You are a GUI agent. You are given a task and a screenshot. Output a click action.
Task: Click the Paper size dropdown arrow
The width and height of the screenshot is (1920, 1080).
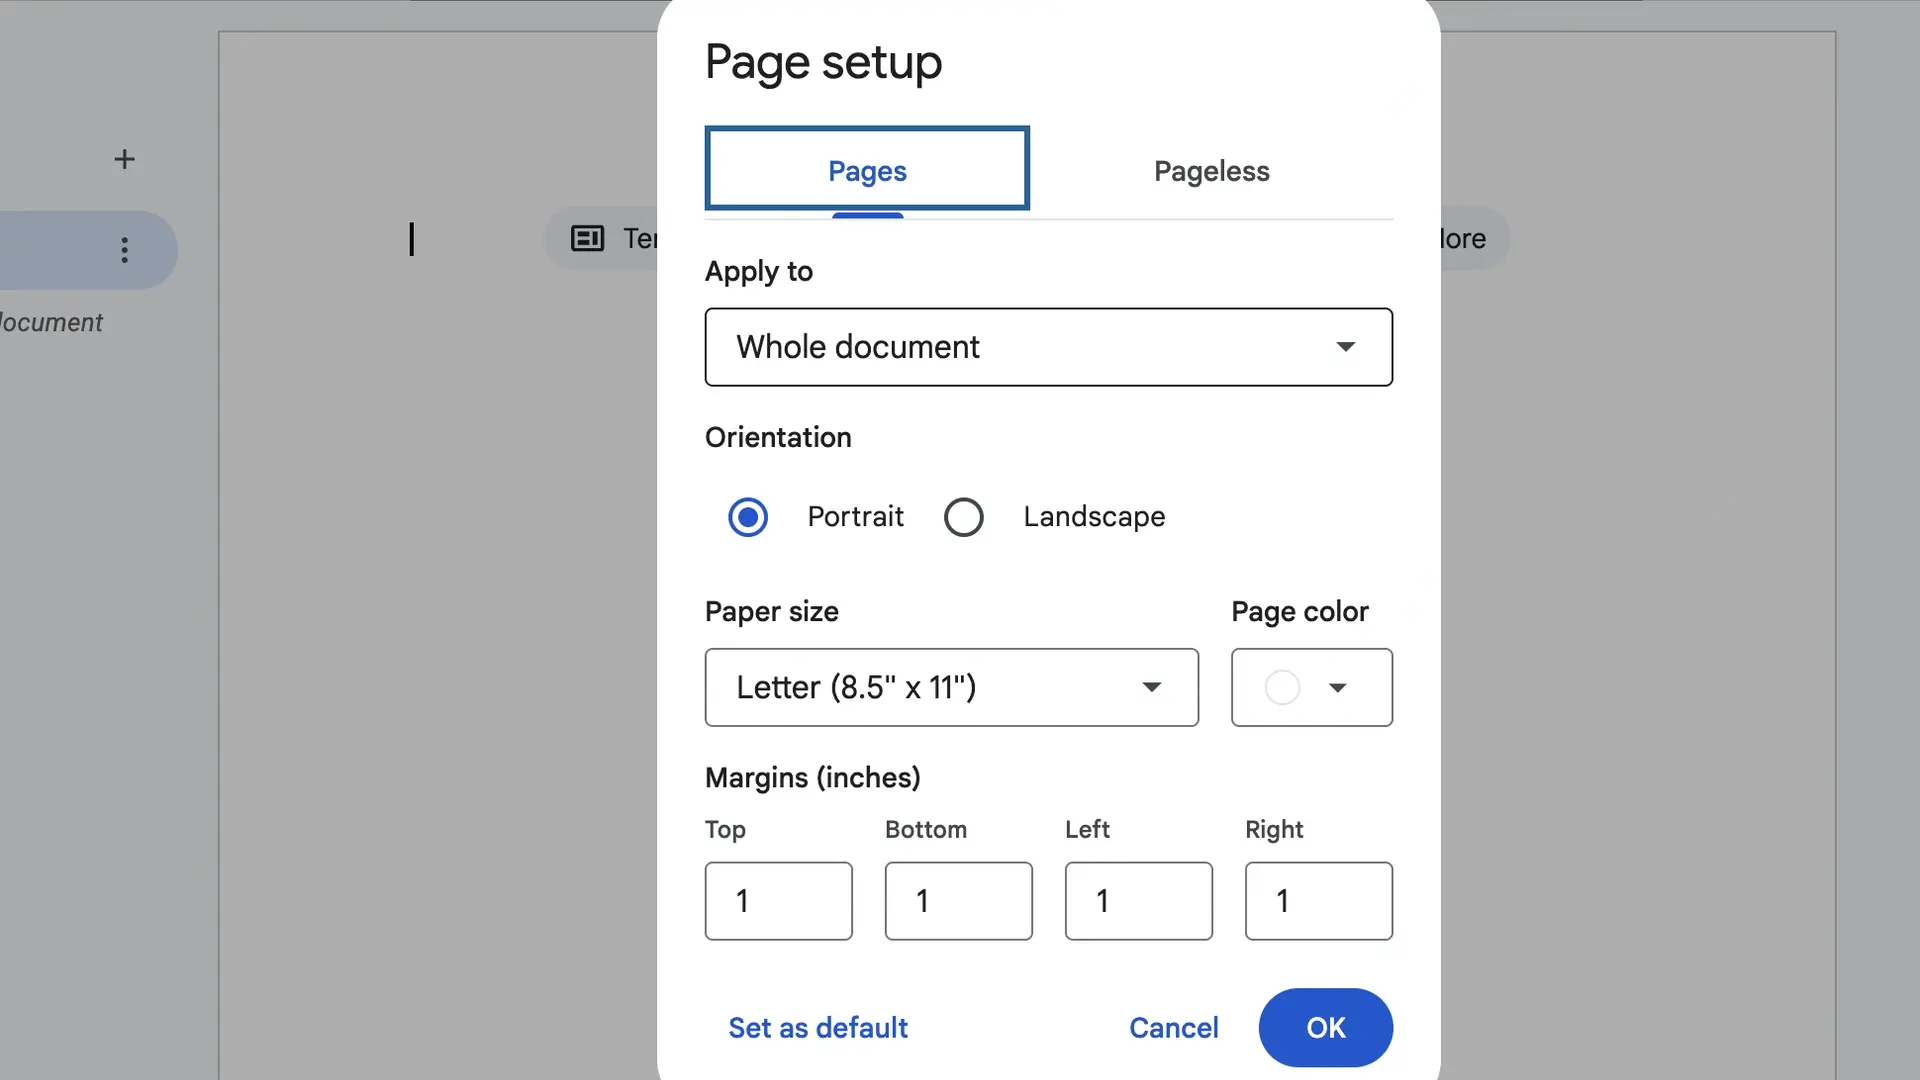point(1152,688)
